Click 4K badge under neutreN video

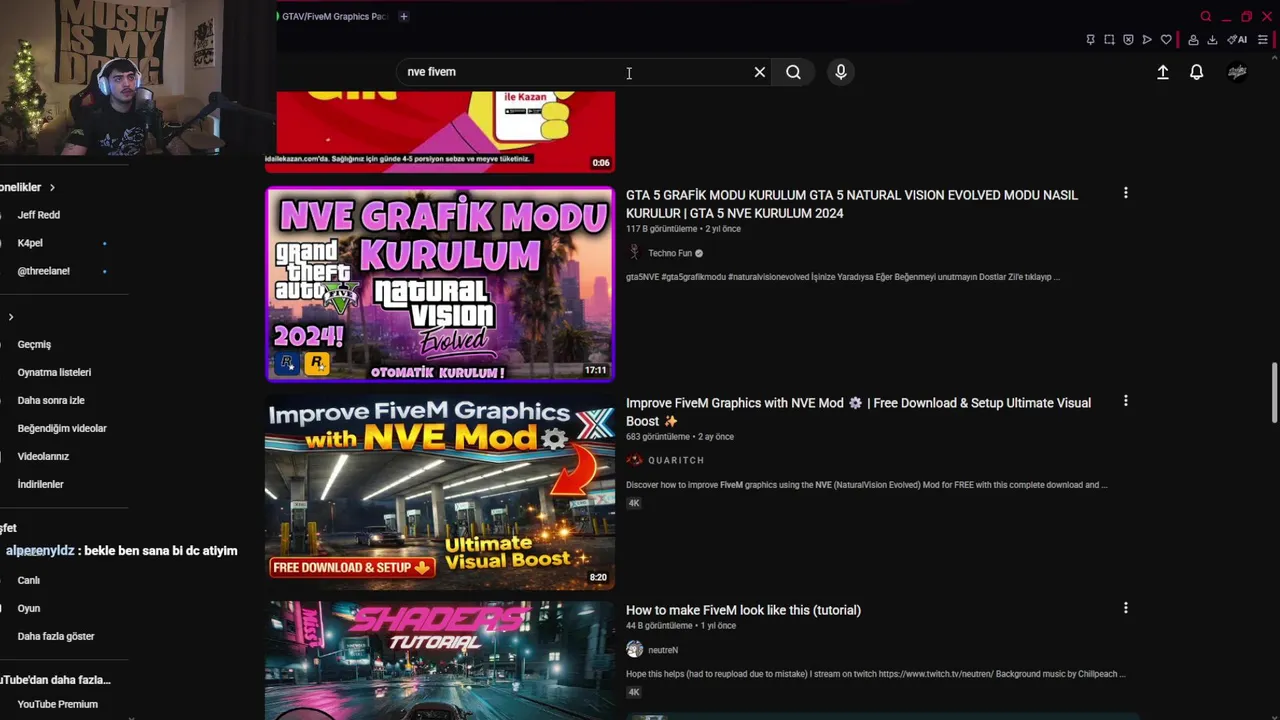[x=633, y=692]
